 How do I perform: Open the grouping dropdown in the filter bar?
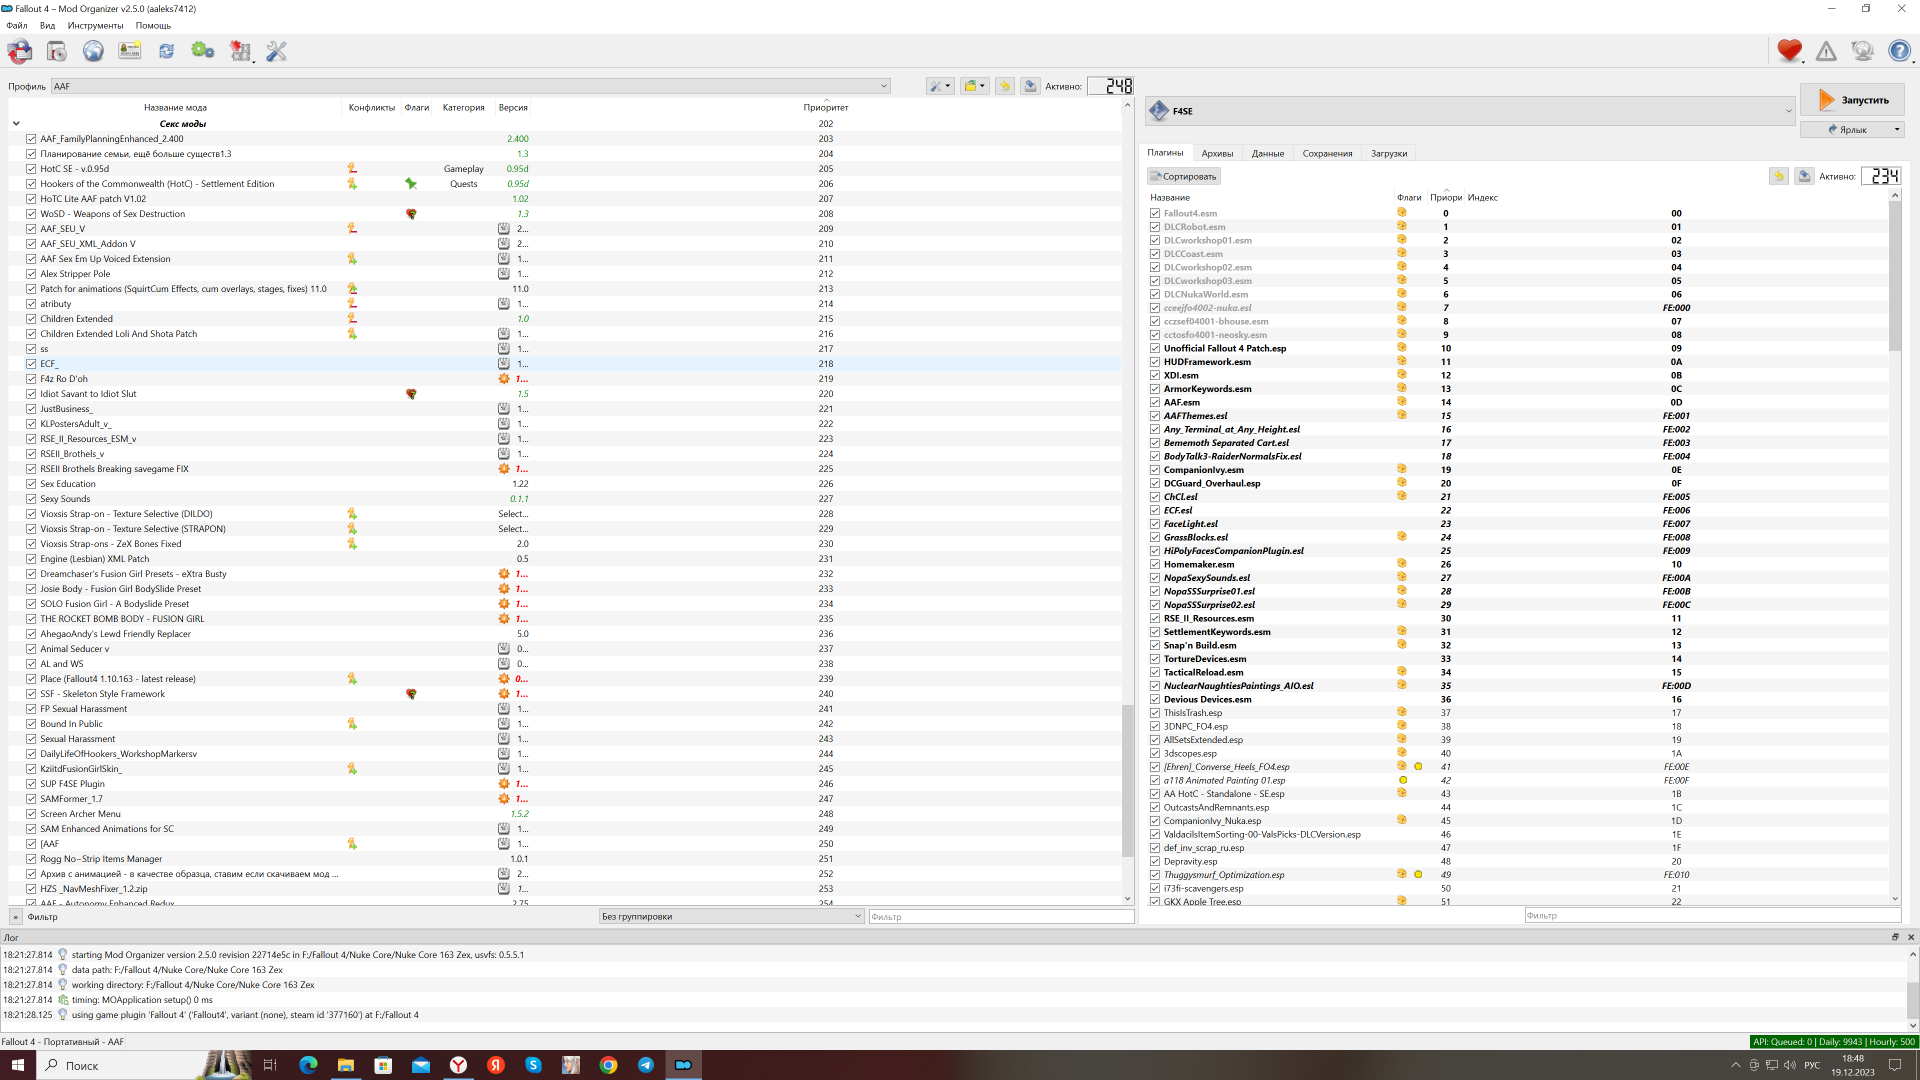click(731, 916)
